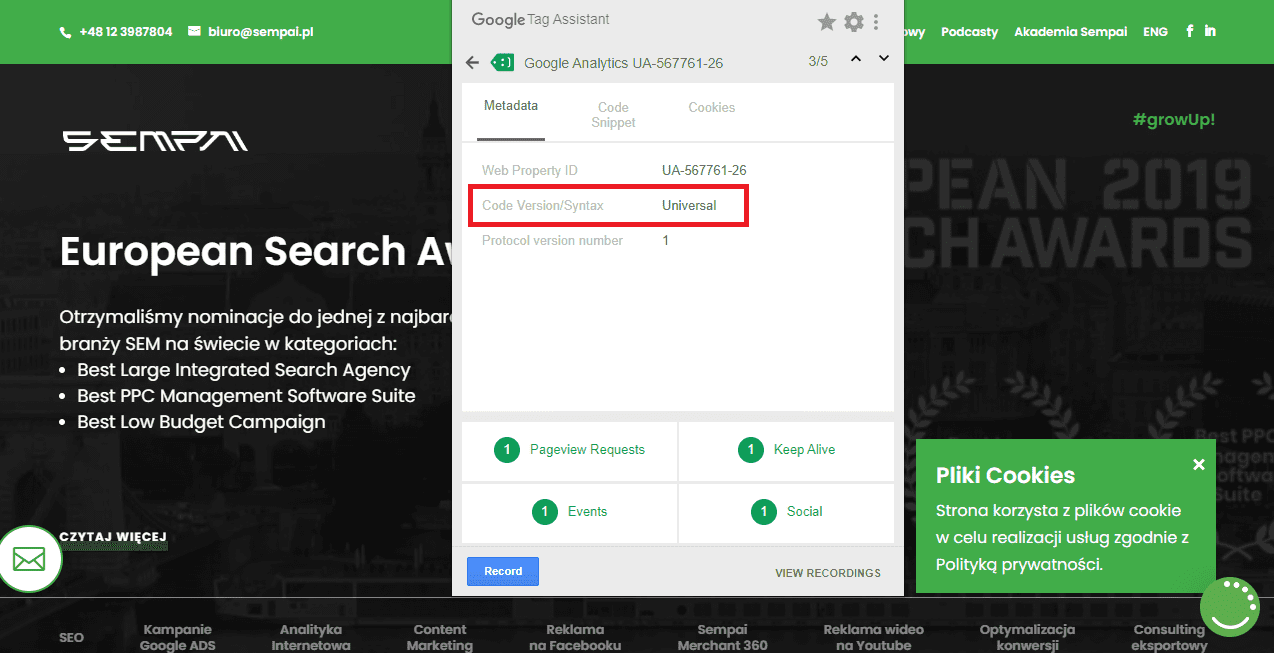Click Code Version/Syntax value Universal
The height and width of the screenshot is (653, 1274).
click(x=689, y=206)
